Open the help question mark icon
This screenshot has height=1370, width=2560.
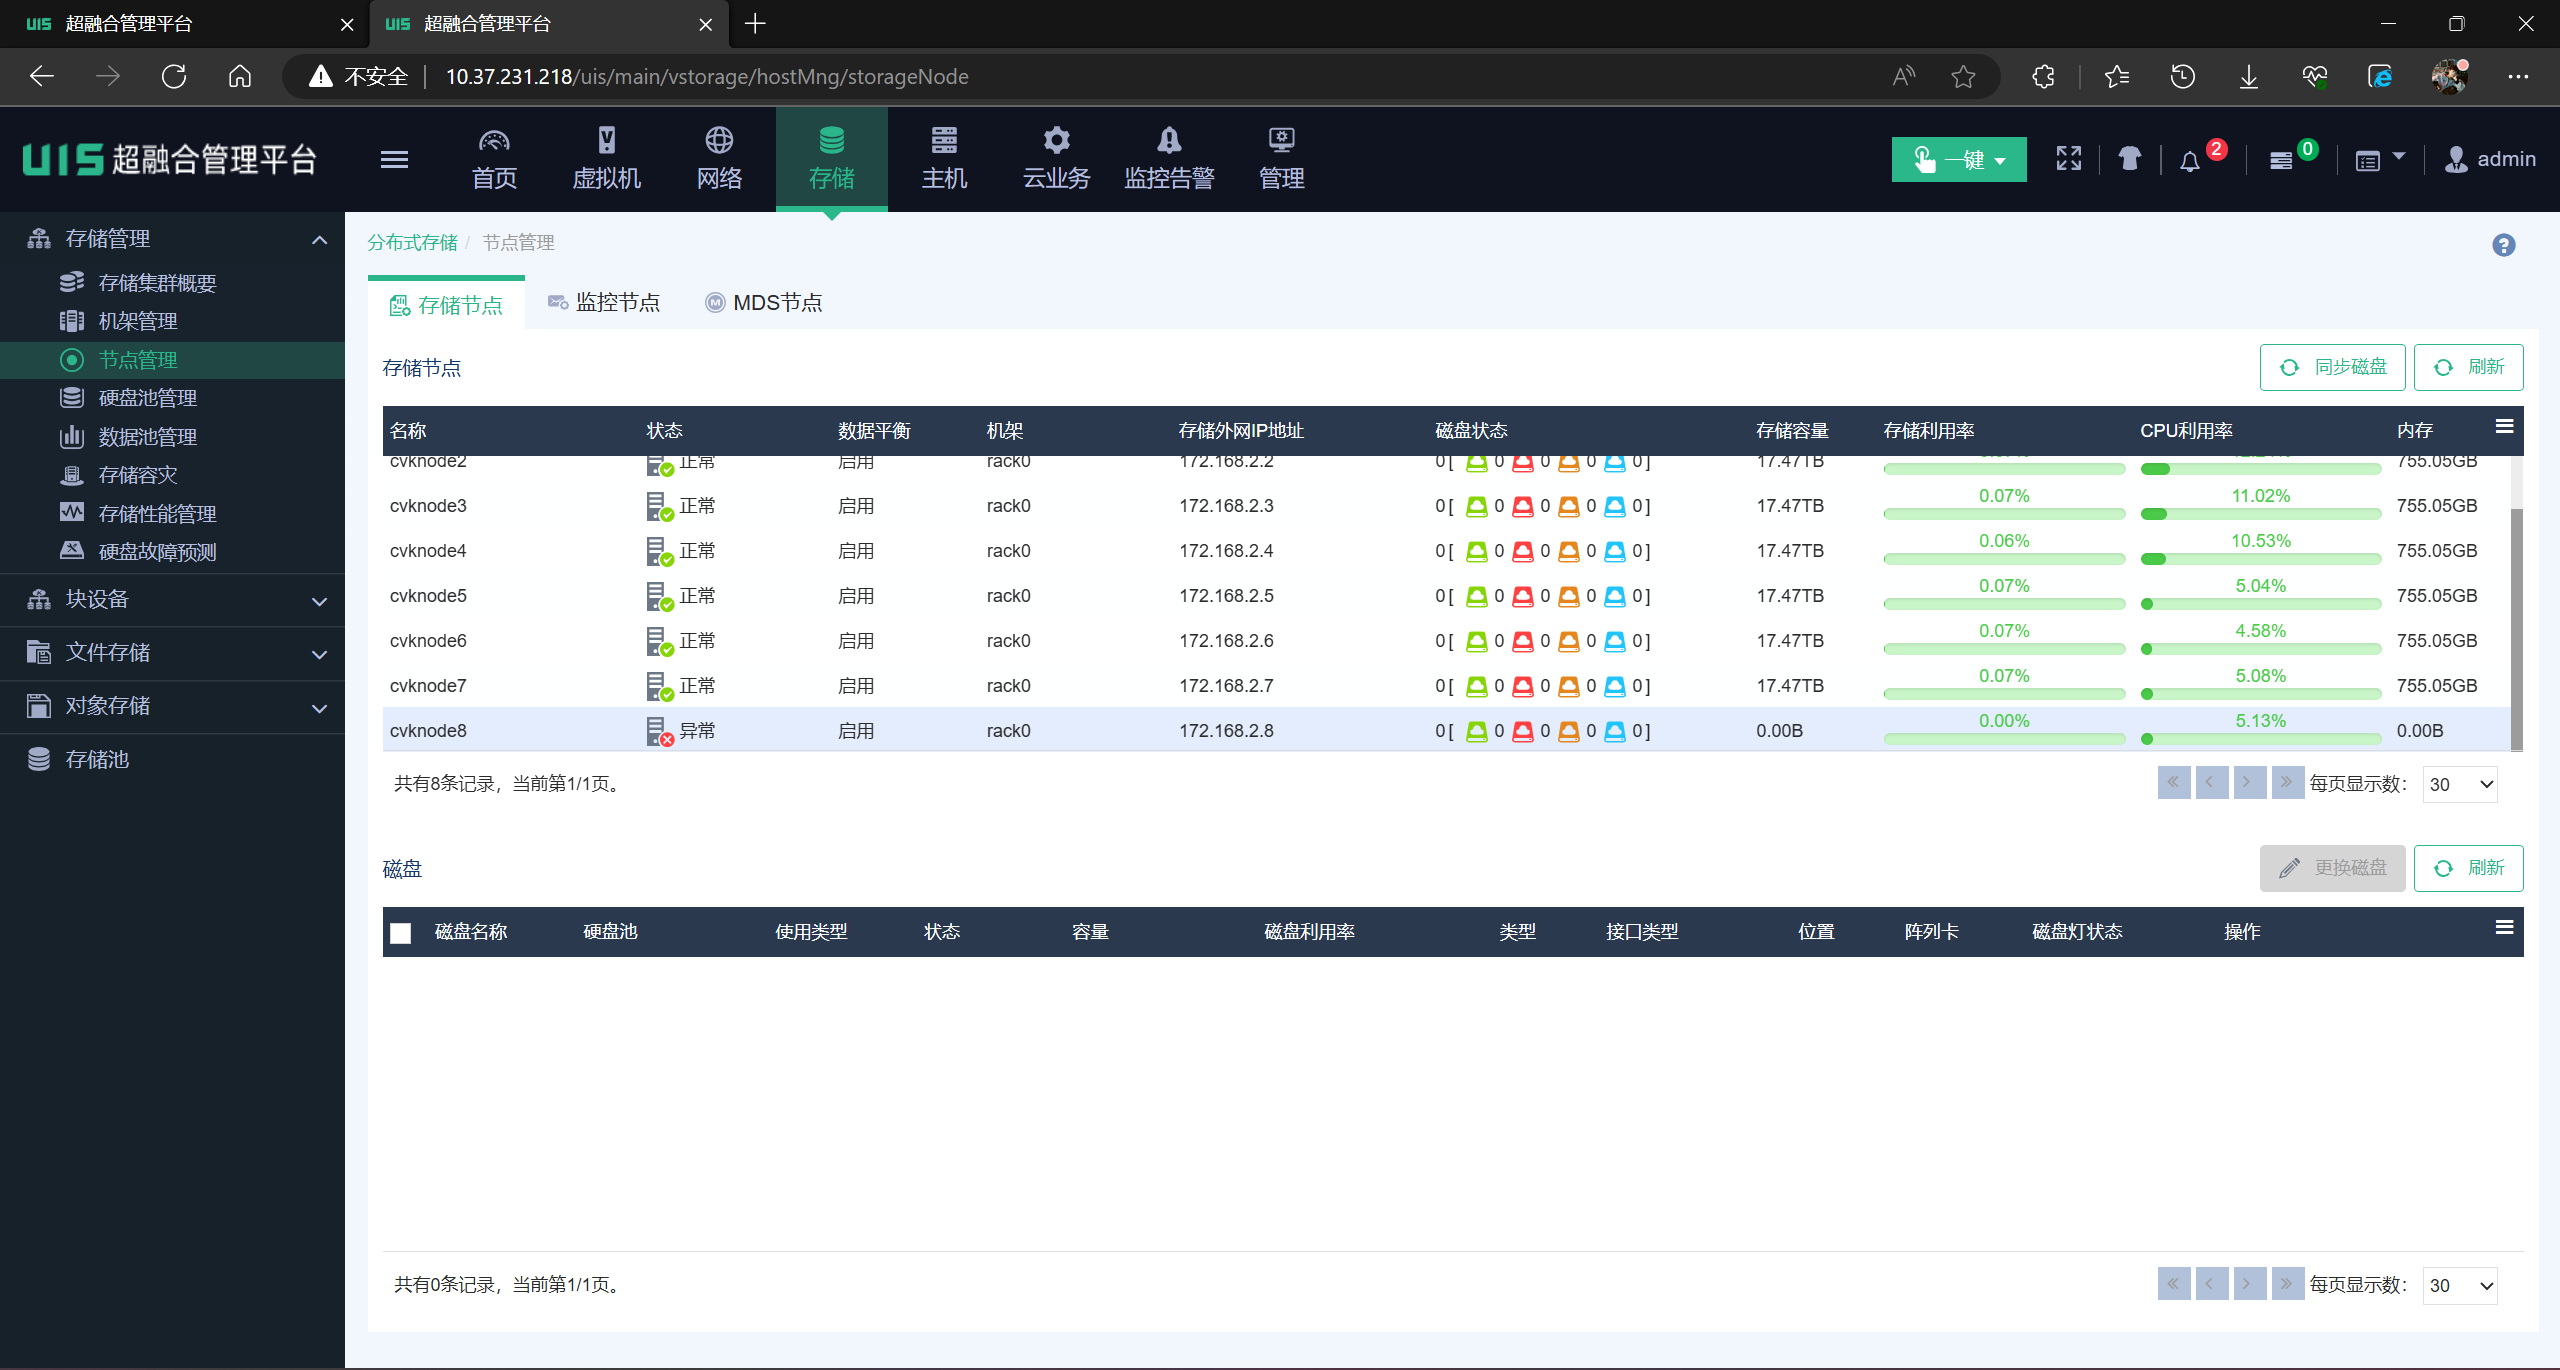tap(2503, 245)
